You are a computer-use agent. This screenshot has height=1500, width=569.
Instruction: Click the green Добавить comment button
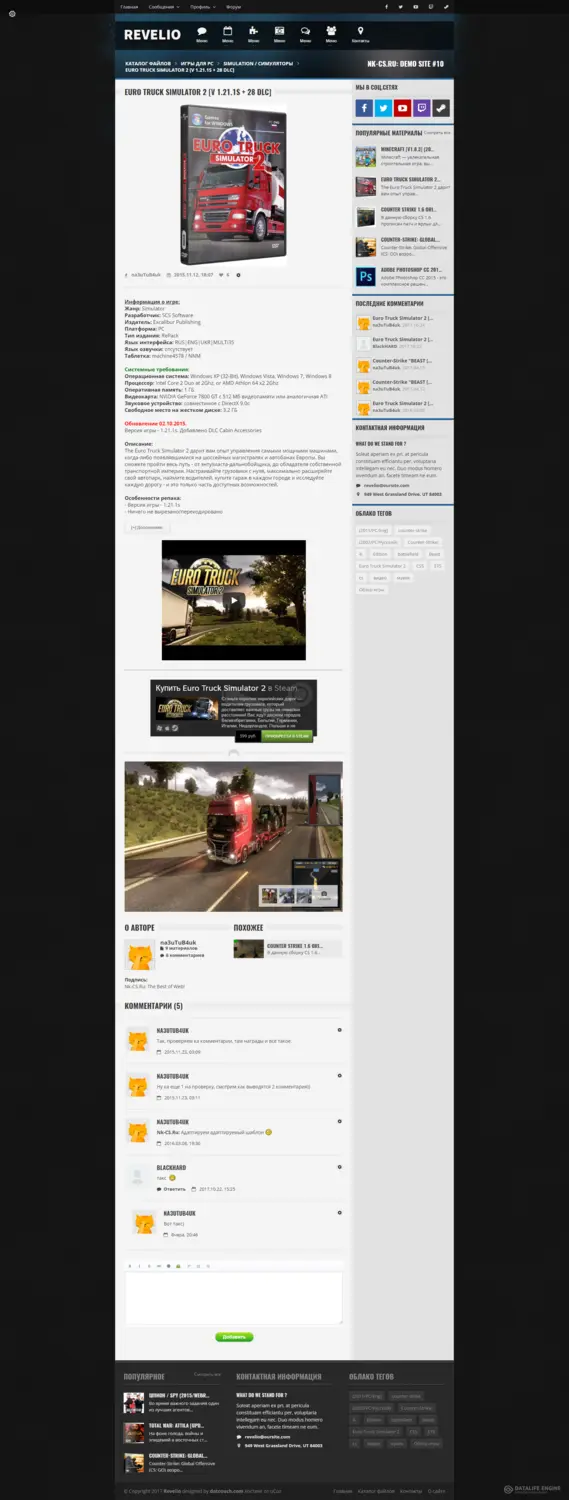coord(234,1337)
